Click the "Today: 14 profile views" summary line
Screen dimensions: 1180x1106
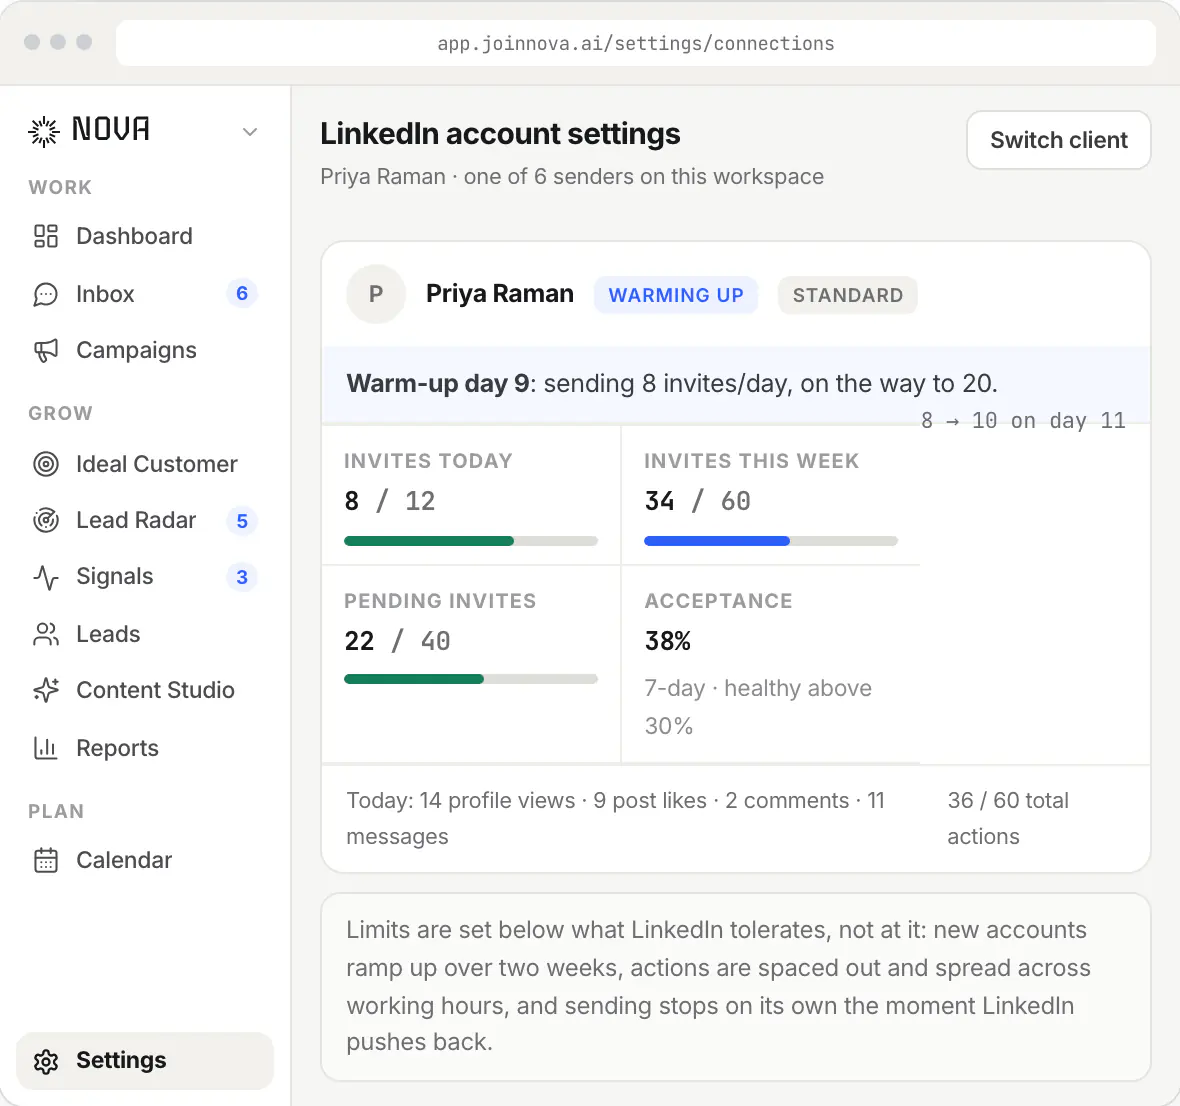616,819
